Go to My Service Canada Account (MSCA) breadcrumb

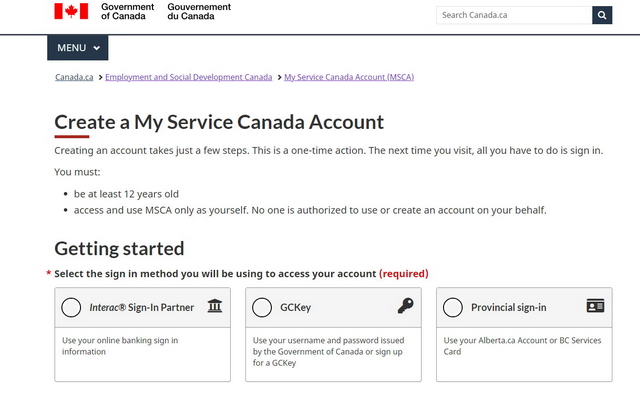pos(349,77)
